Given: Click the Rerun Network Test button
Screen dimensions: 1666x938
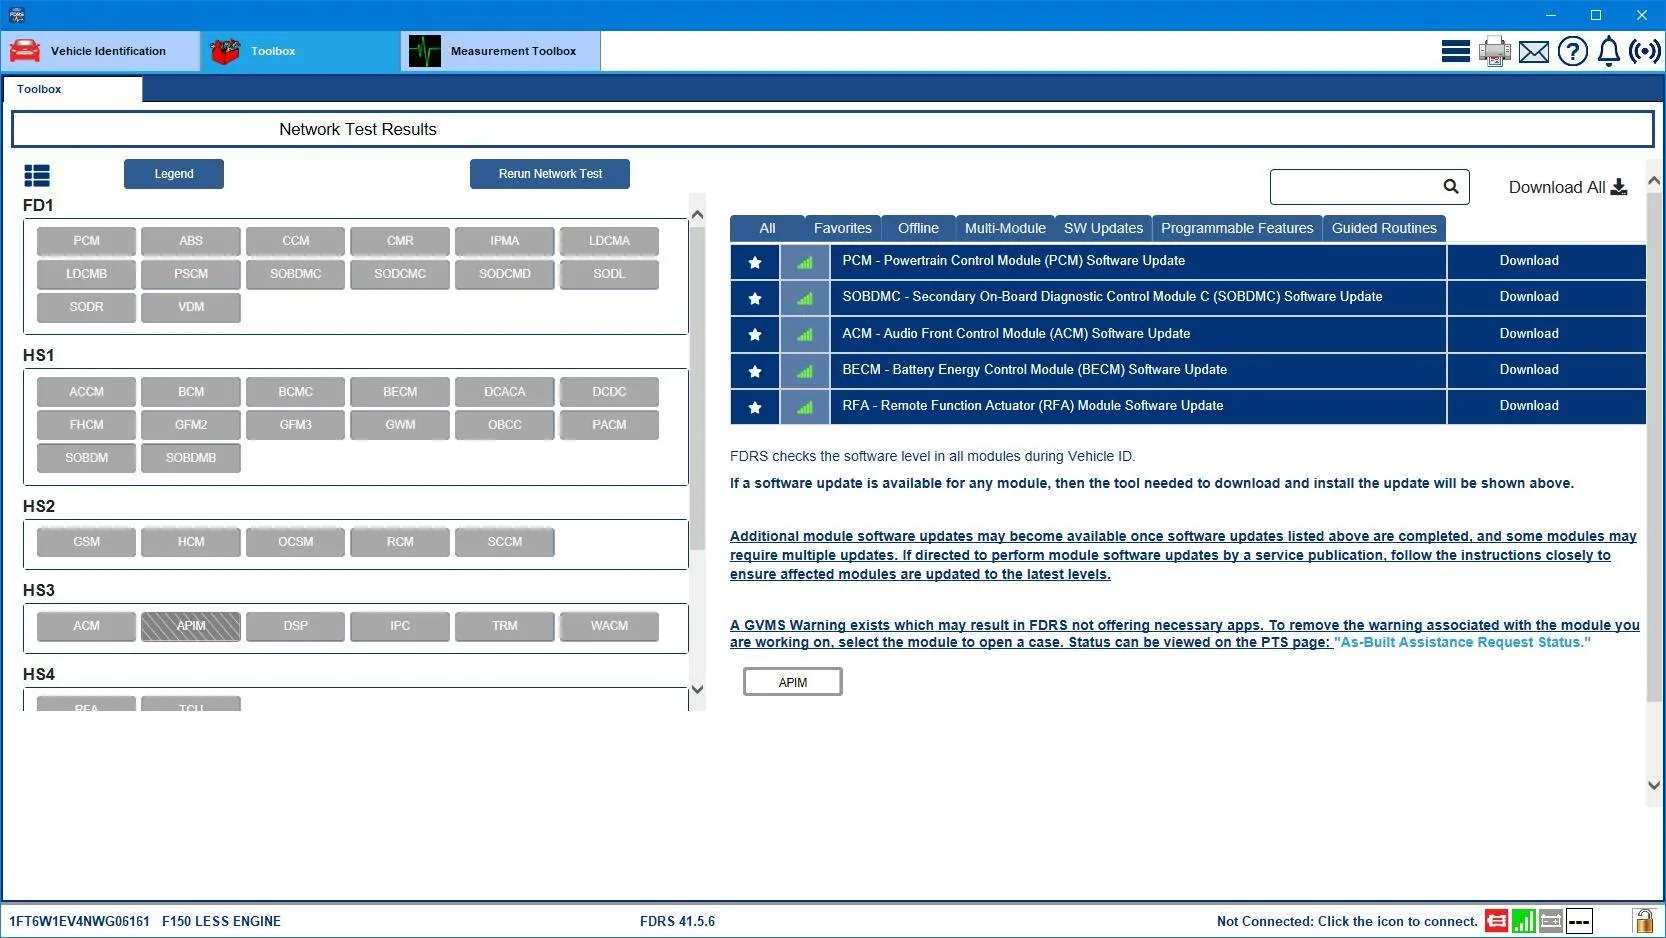Looking at the screenshot, I should pos(549,173).
